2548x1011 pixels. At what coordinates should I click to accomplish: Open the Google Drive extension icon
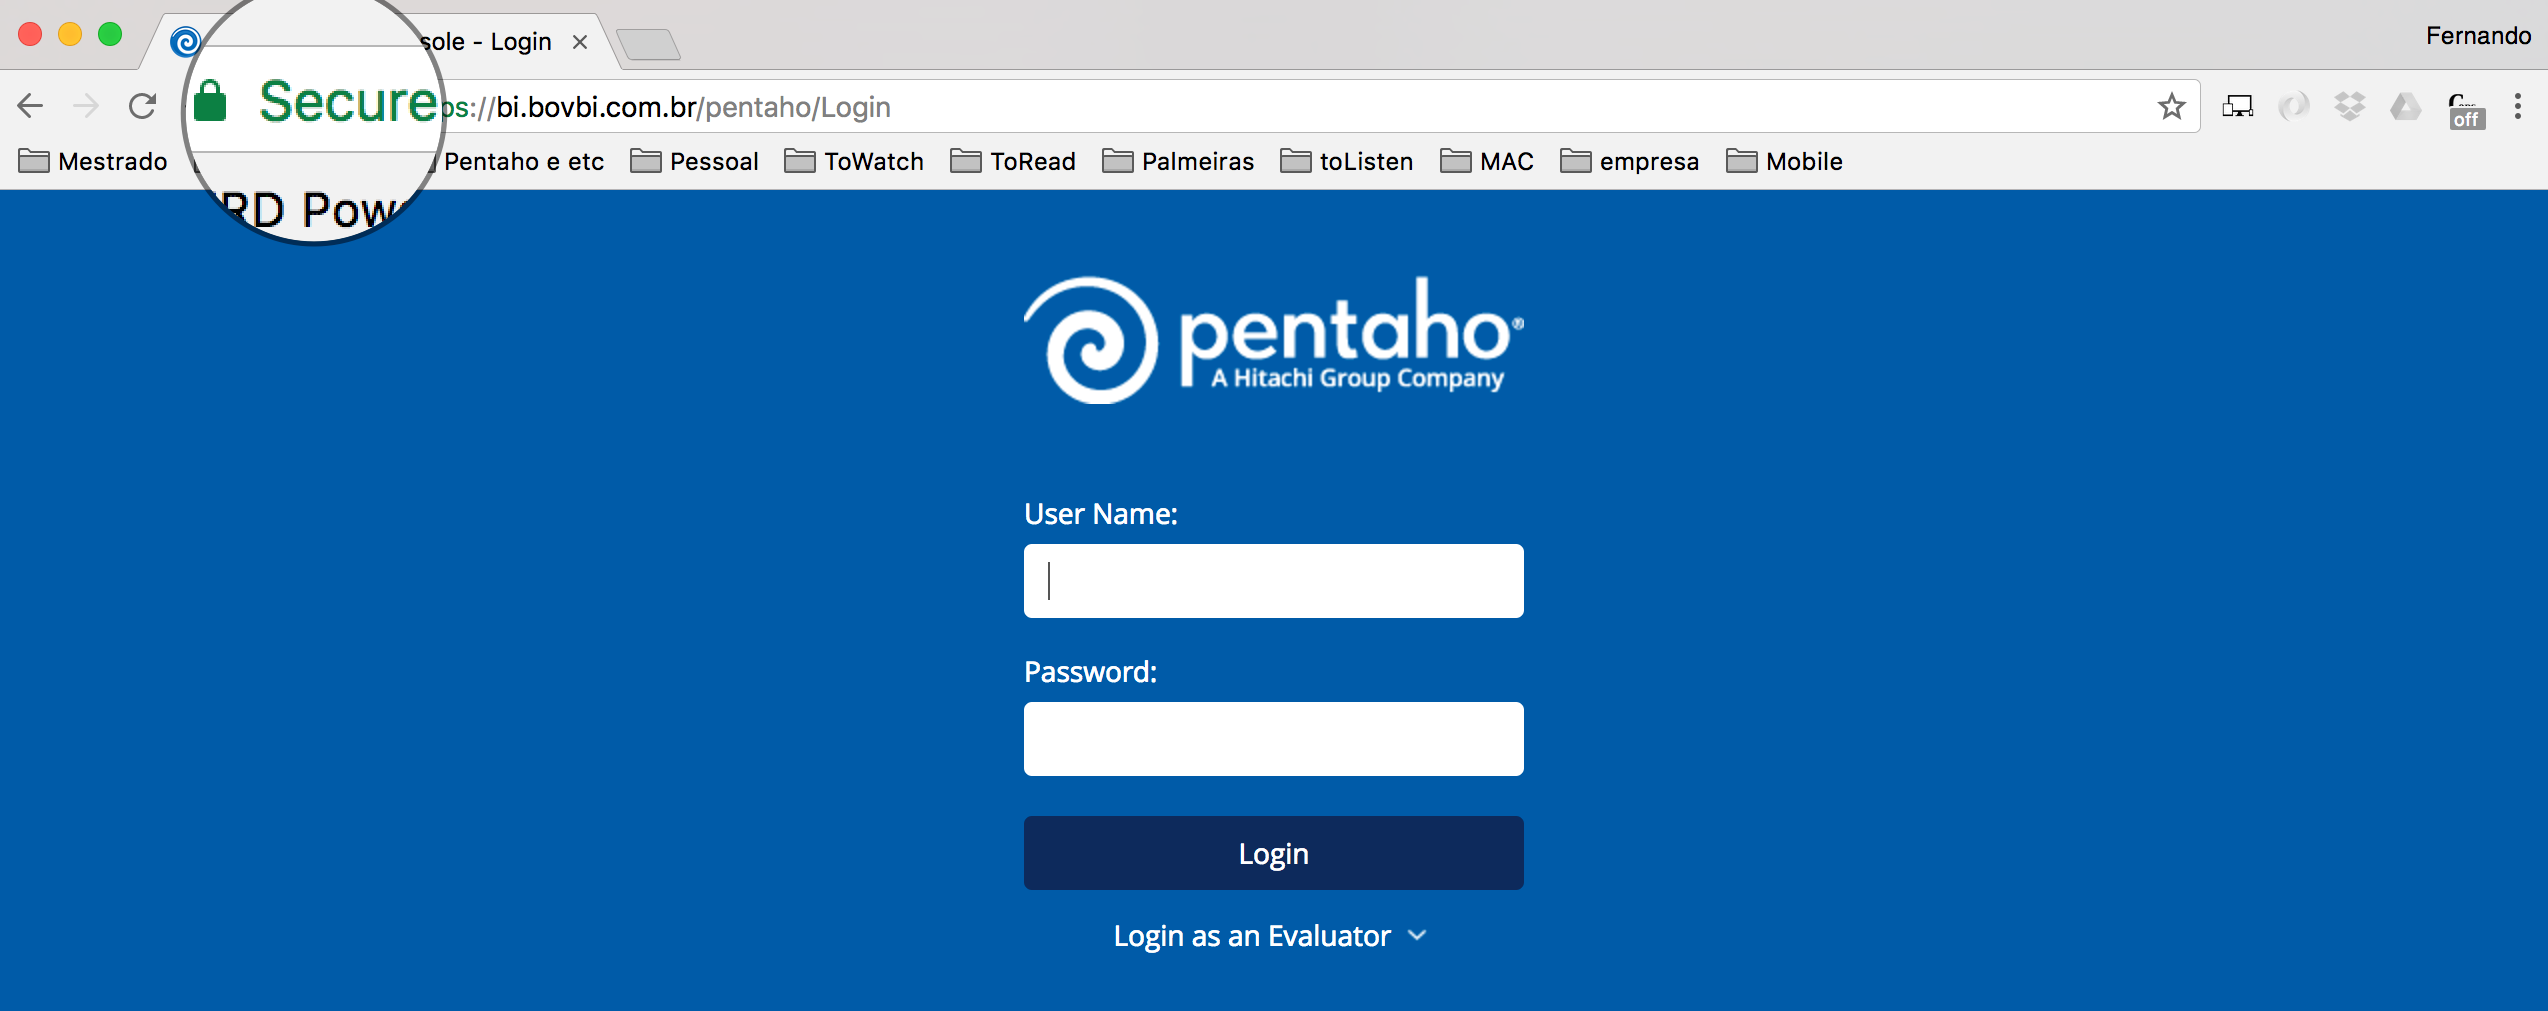(2406, 106)
